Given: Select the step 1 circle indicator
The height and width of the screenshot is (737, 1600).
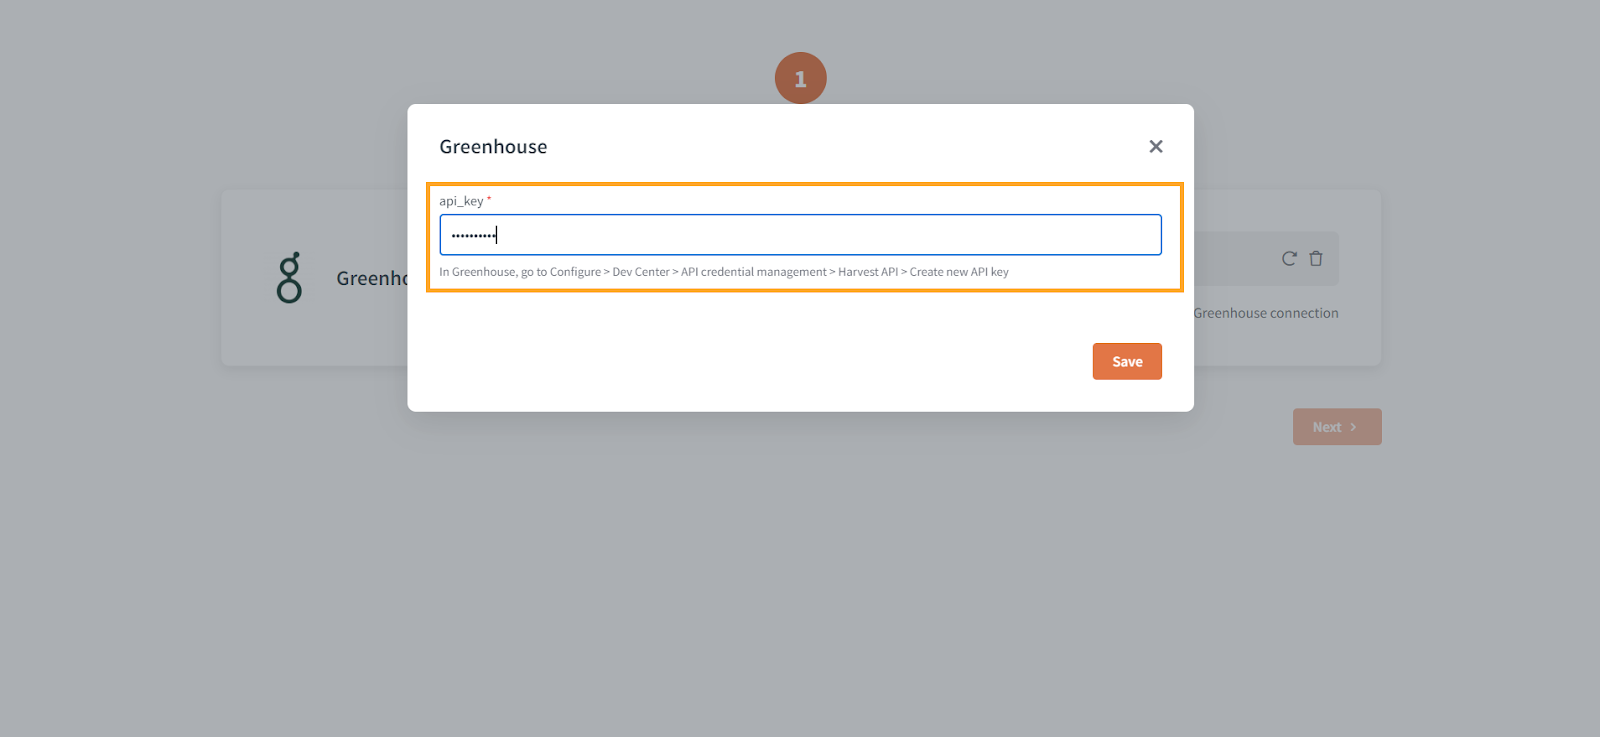Looking at the screenshot, I should 800,78.
